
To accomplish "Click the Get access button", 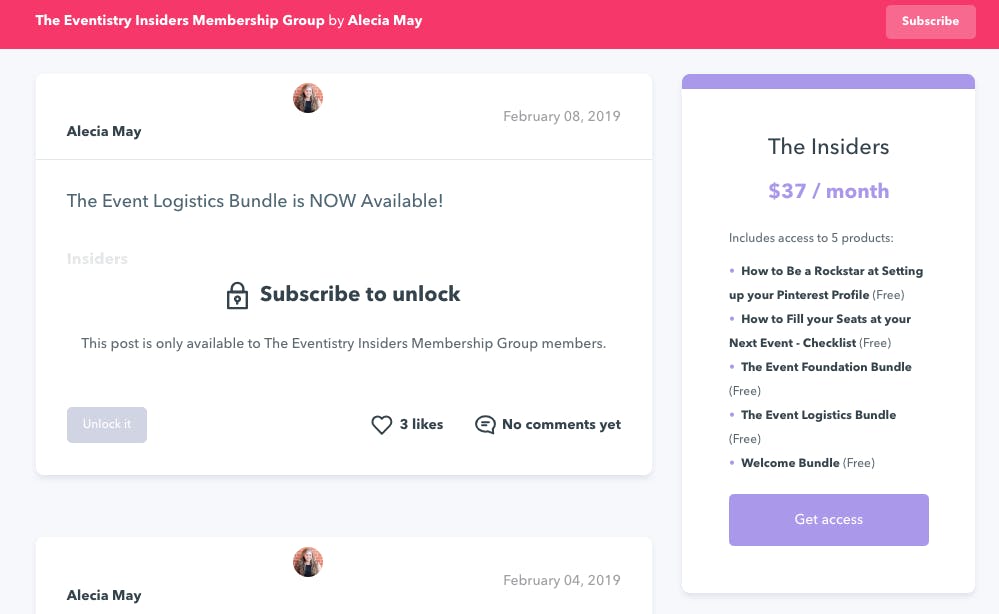I will [x=828, y=520].
